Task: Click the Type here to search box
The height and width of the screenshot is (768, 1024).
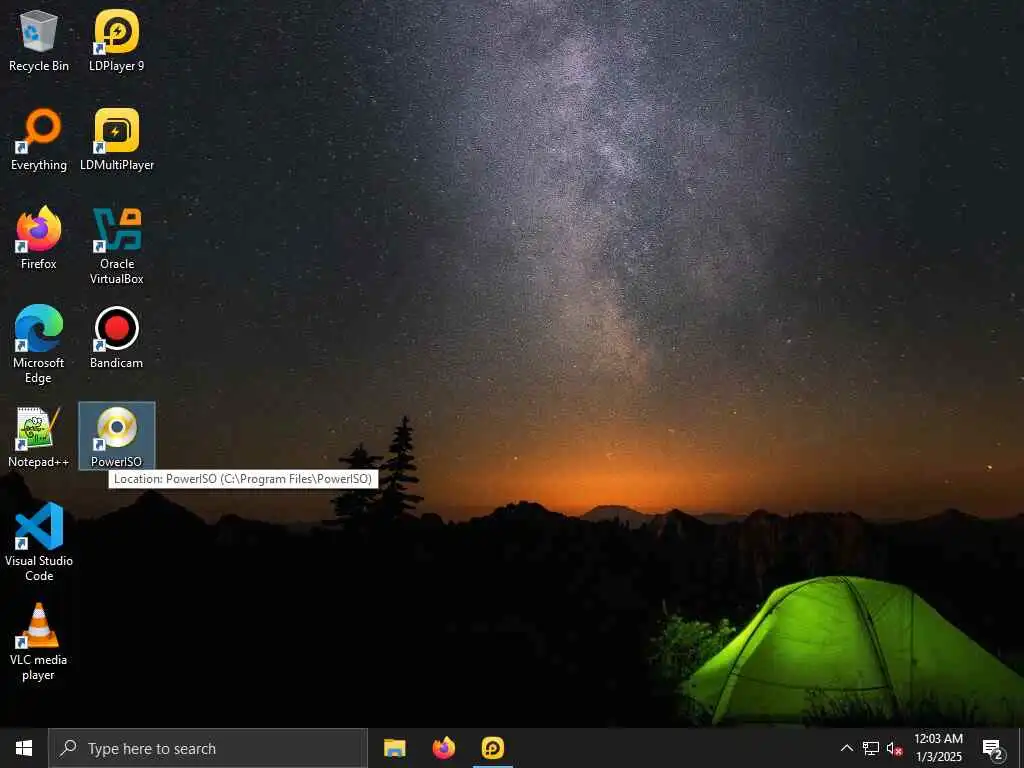Action: point(208,748)
